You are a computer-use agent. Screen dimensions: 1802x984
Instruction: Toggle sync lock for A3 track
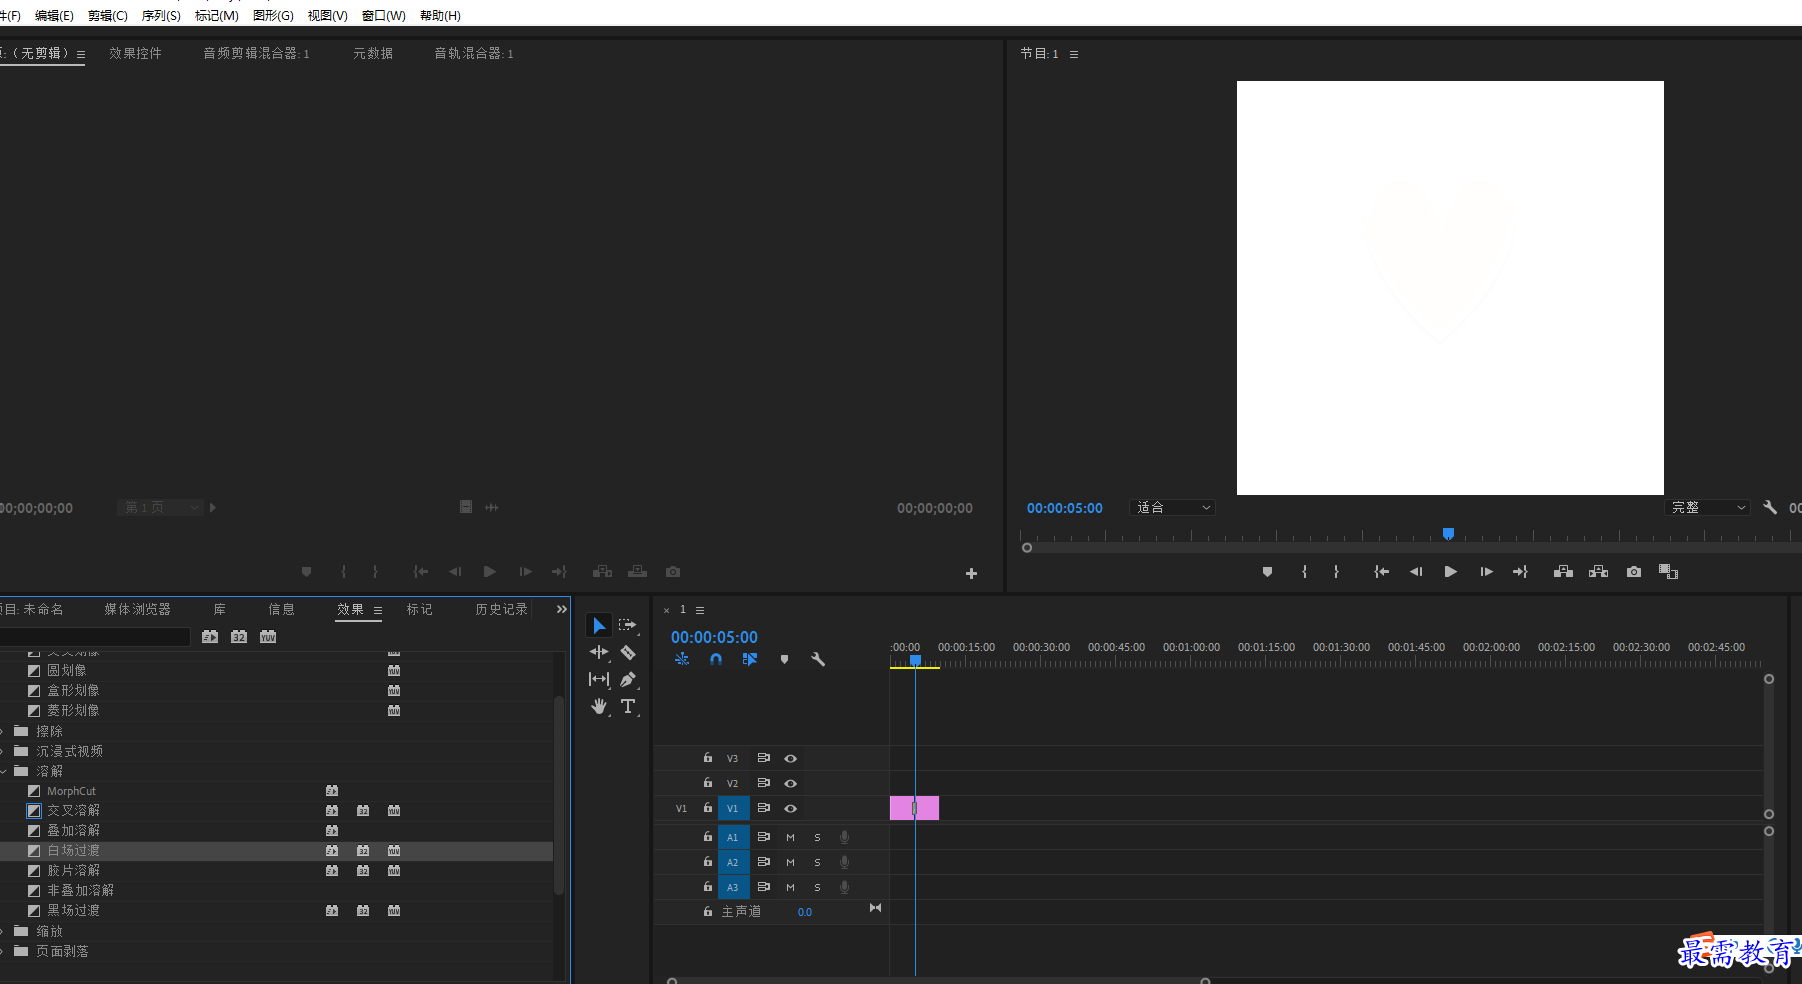[x=763, y=887]
